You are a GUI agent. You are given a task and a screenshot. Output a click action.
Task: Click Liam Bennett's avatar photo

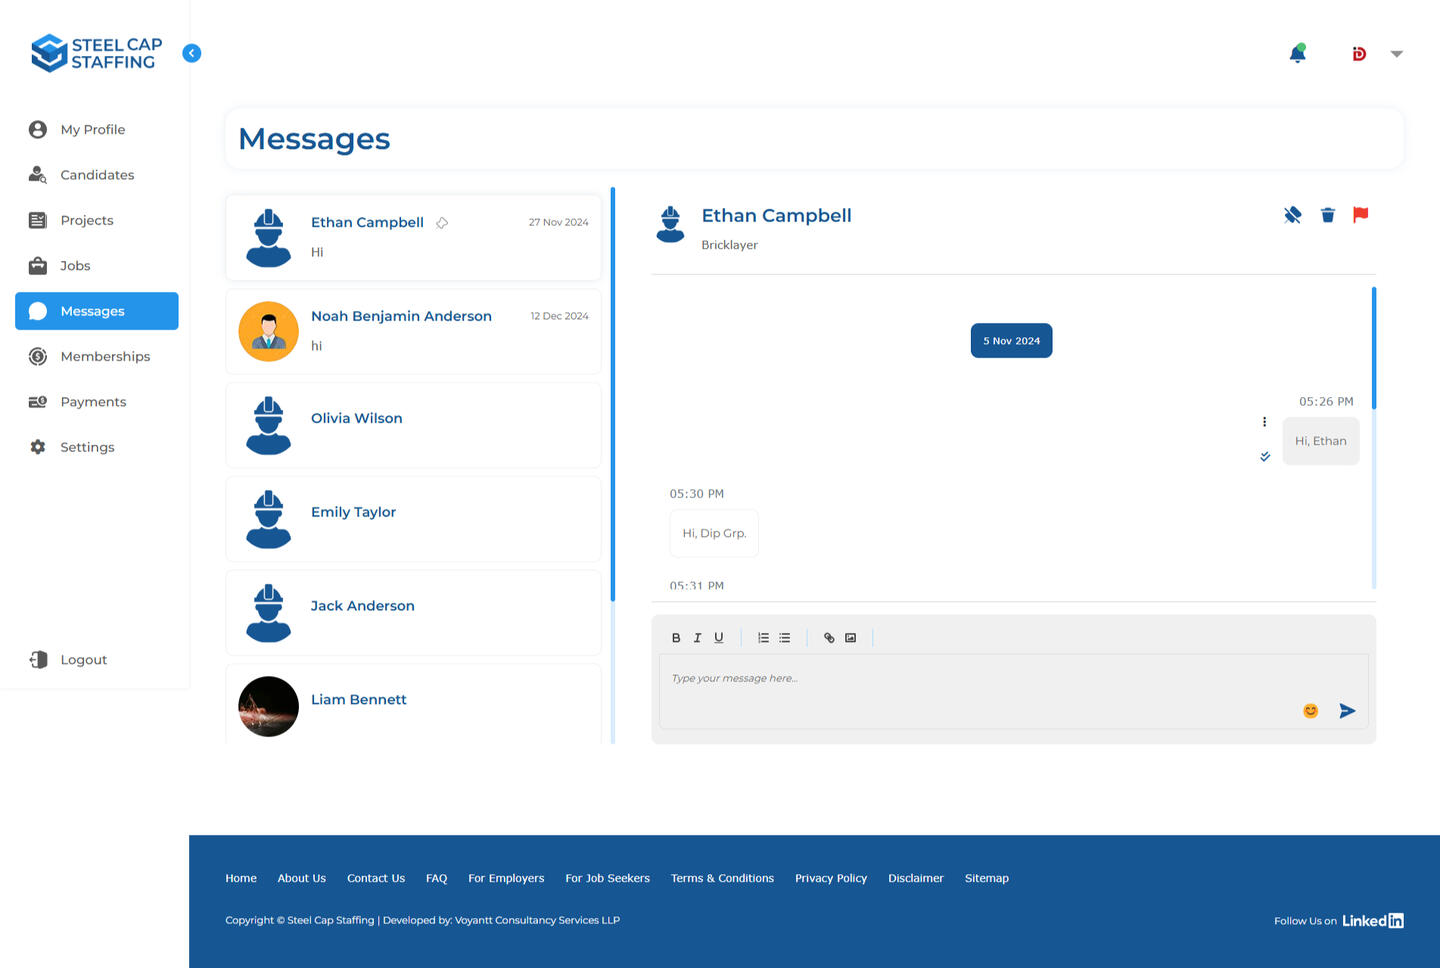click(x=268, y=707)
